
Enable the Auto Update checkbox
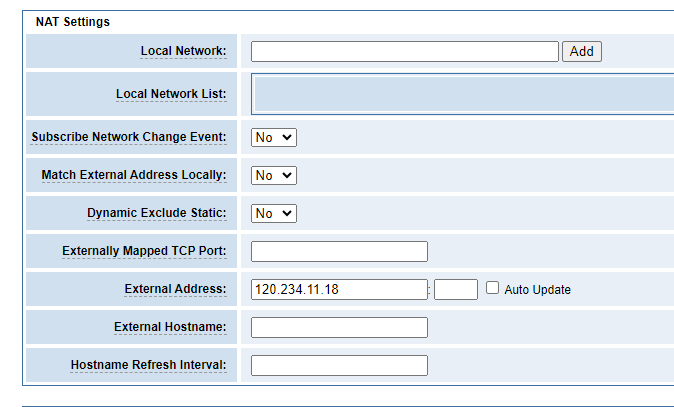tap(492, 288)
